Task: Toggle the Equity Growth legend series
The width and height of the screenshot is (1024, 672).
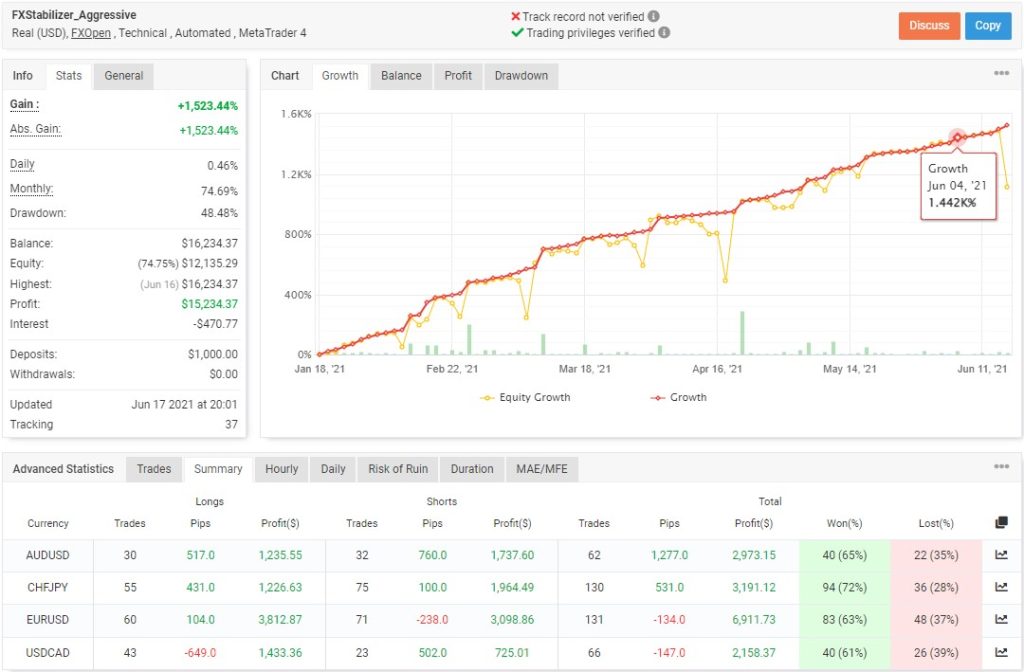Action: coord(525,397)
